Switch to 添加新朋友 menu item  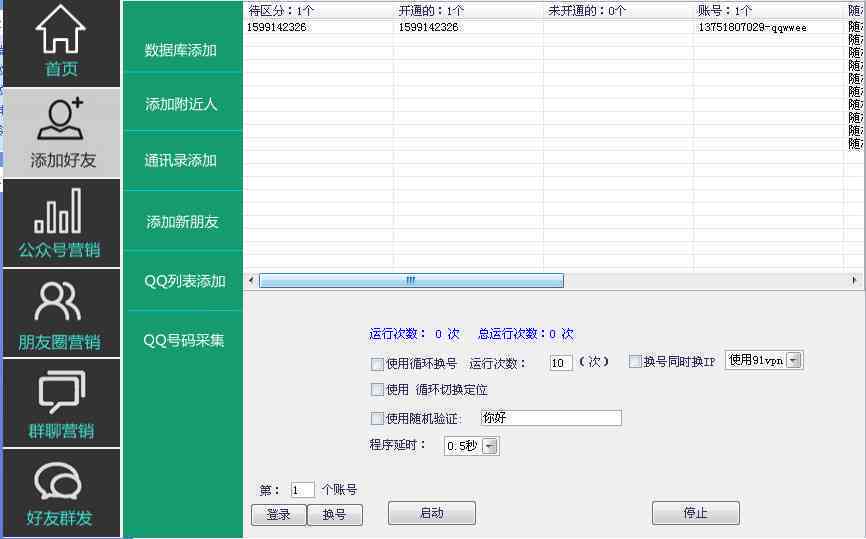(182, 221)
